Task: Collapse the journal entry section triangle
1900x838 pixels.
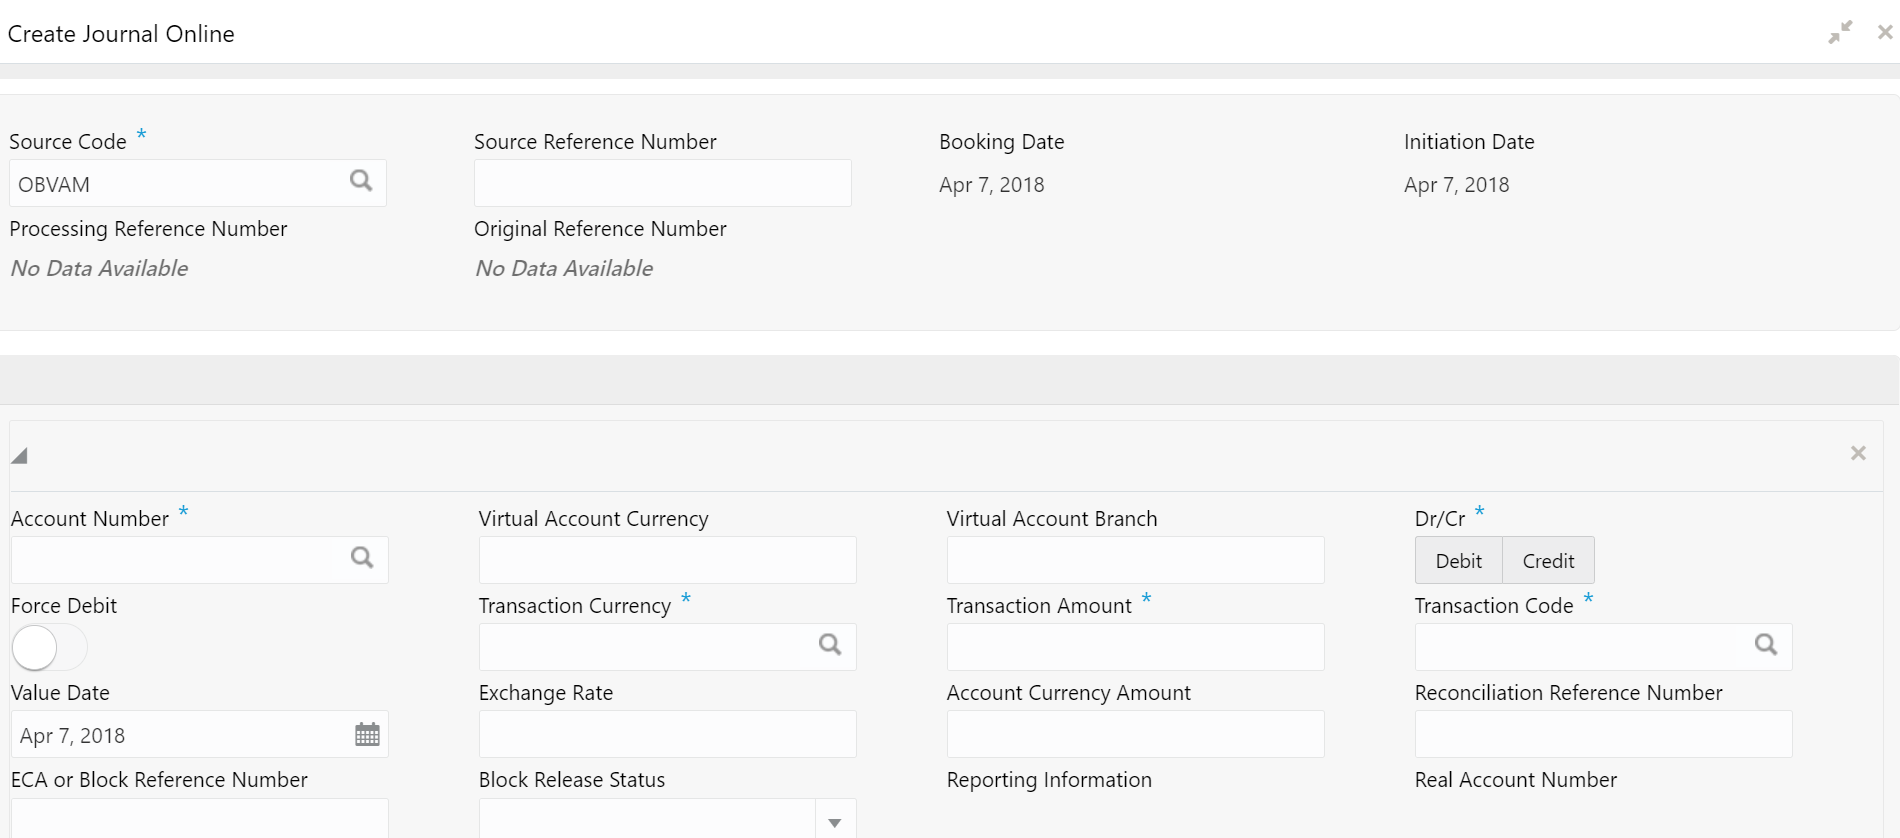Action: [19, 456]
